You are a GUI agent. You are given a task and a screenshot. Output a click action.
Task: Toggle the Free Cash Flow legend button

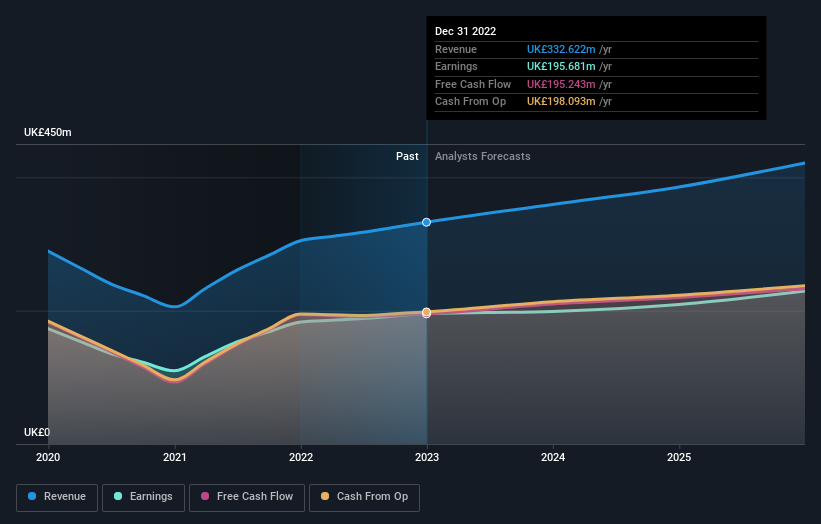(x=247, y=497)
